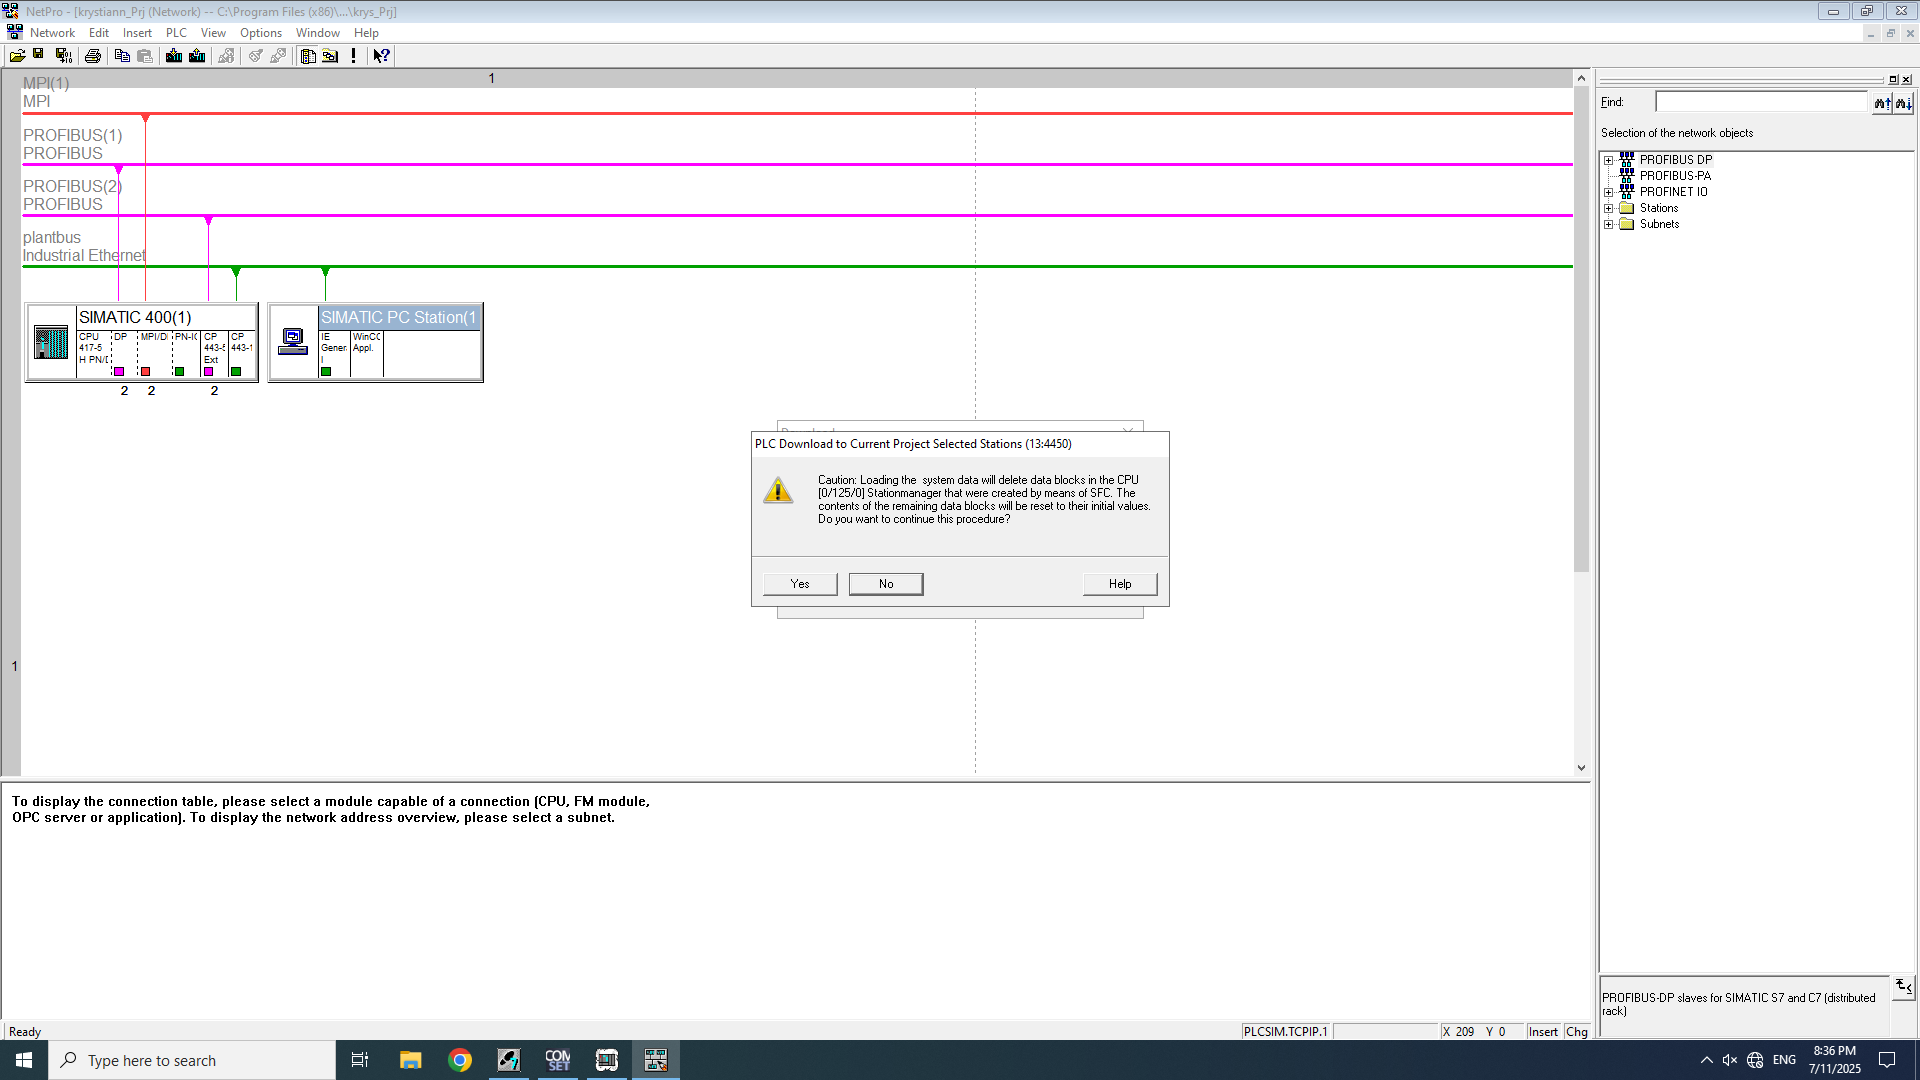Click Upload from PLC toolbar icon
This screenshot has width=1920, height=1080.
tap(197, 56)
